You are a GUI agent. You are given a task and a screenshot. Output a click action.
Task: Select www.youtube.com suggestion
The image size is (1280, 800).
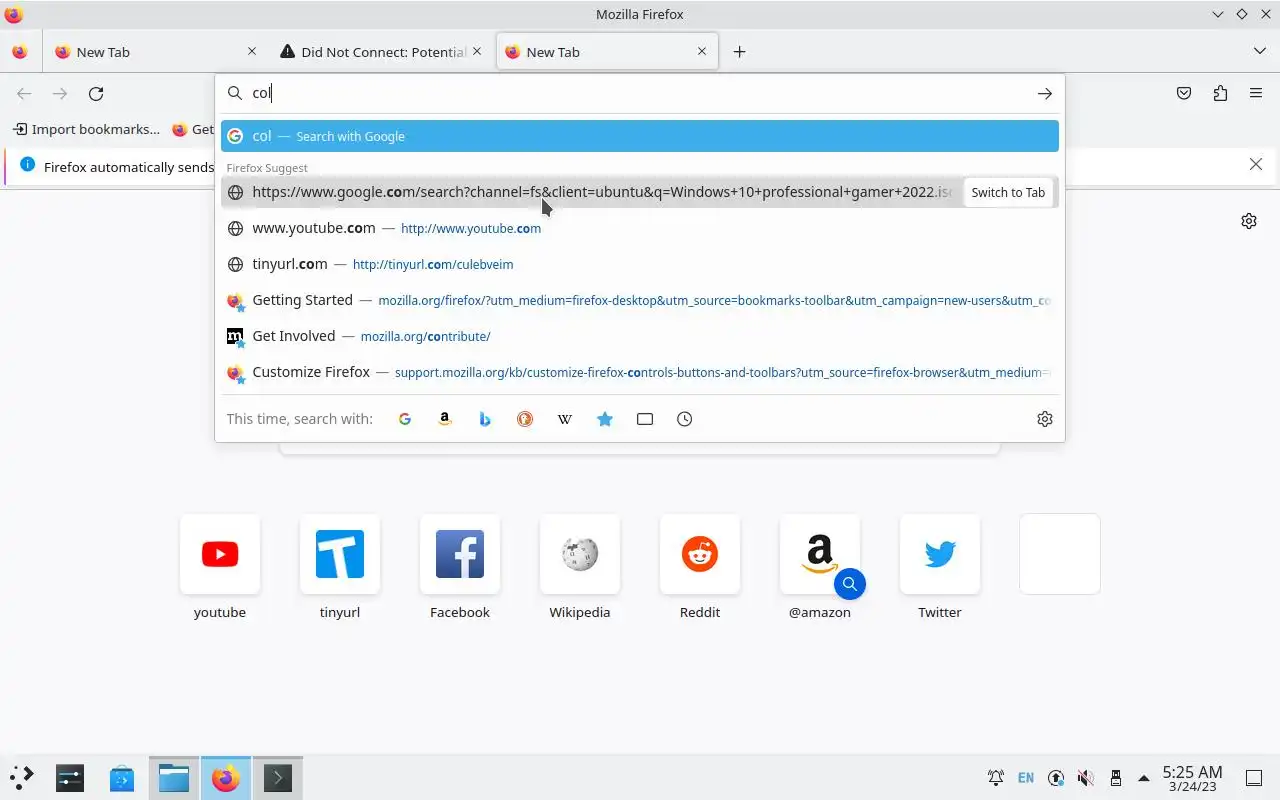point(640,228)
